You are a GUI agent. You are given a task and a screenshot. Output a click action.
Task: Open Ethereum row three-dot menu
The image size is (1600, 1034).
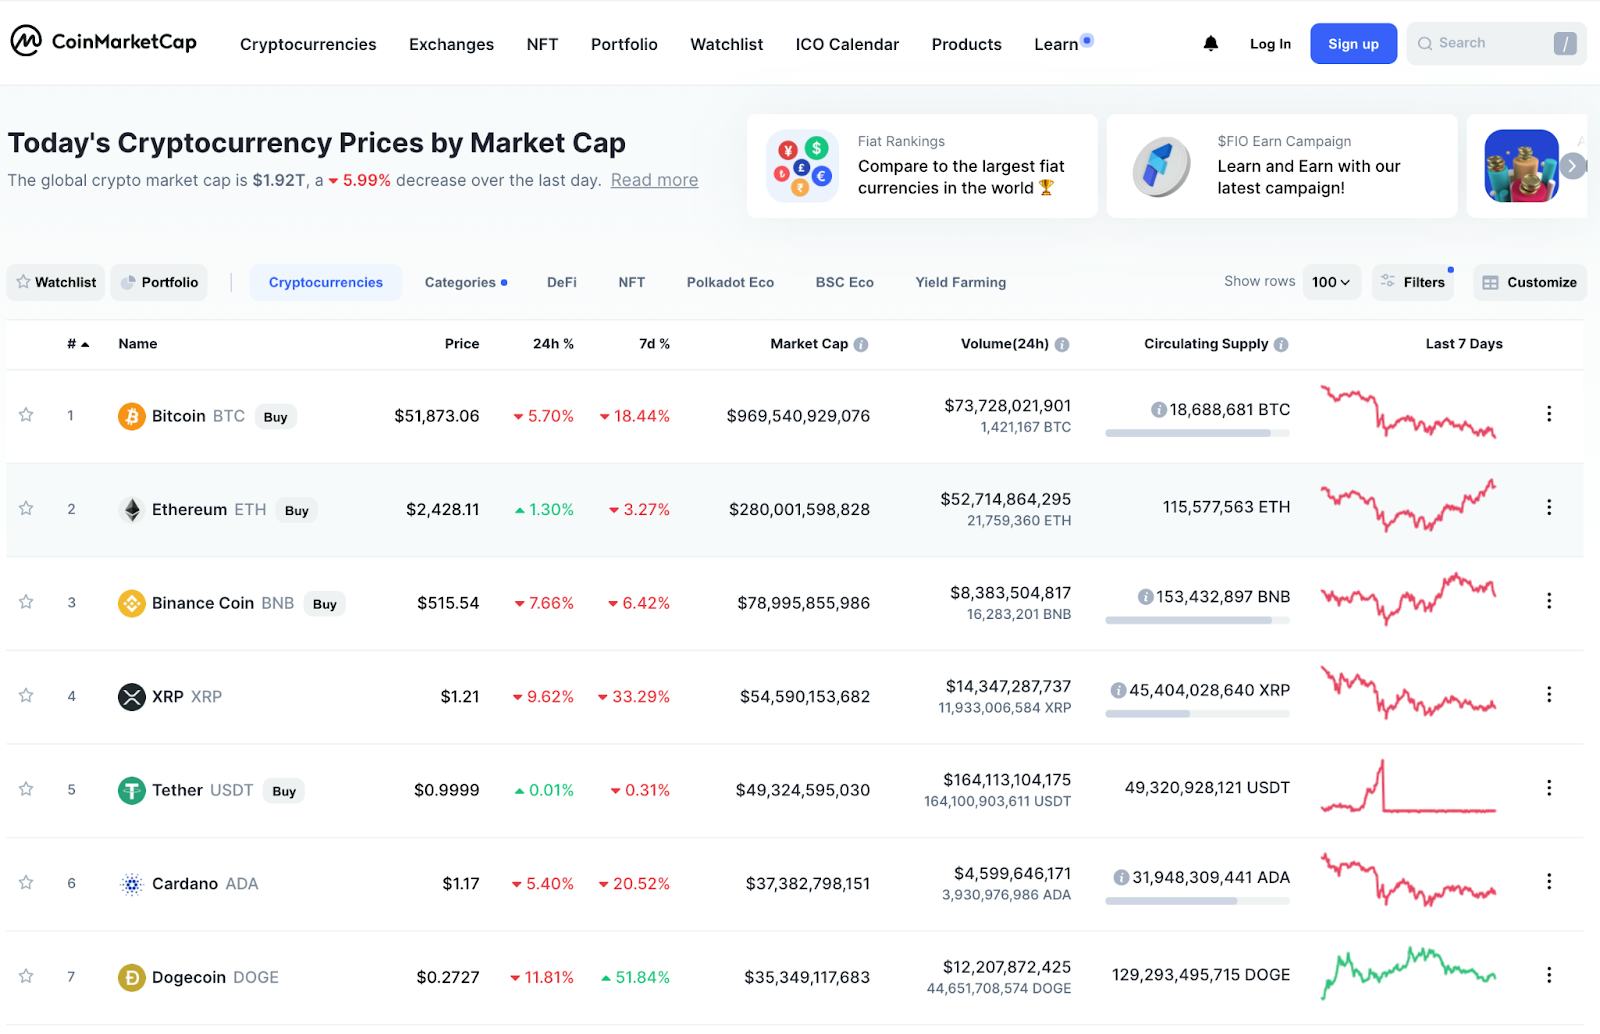tap(1548, 507)
